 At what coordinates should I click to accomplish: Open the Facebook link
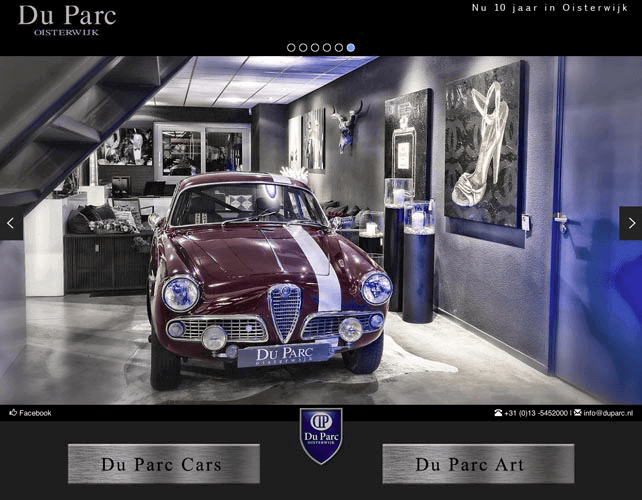click(30, 413)
